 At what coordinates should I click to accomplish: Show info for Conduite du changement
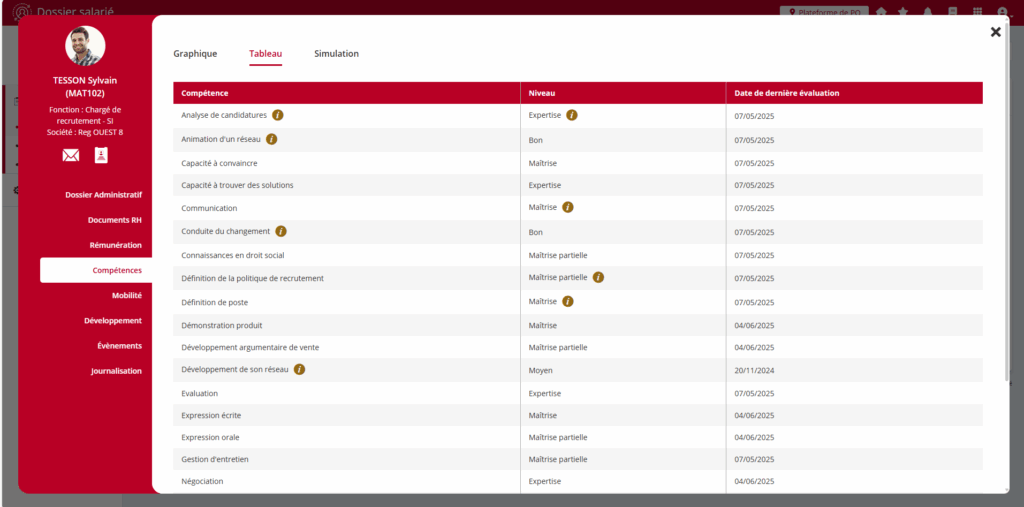281,231
